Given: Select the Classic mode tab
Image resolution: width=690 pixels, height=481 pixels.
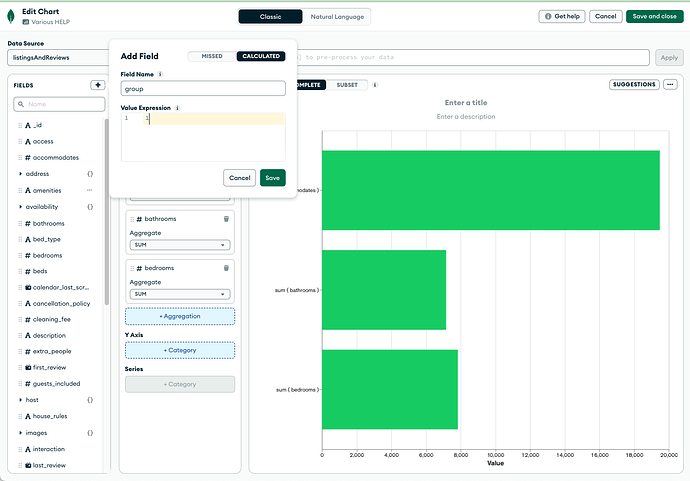Looking at the screenshot, I should pyautogui.click(x=270, y=16).
